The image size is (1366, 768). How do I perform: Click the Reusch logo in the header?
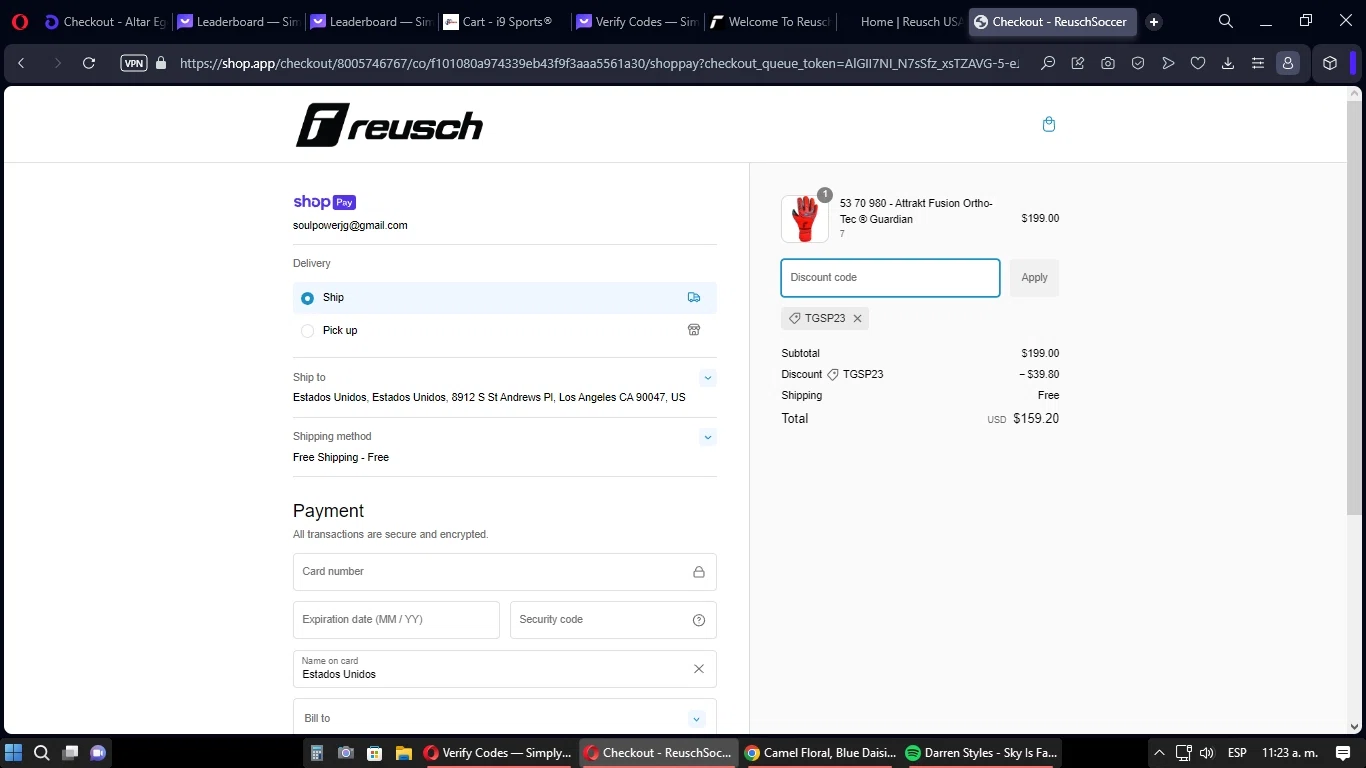click(x=389, y=125)
